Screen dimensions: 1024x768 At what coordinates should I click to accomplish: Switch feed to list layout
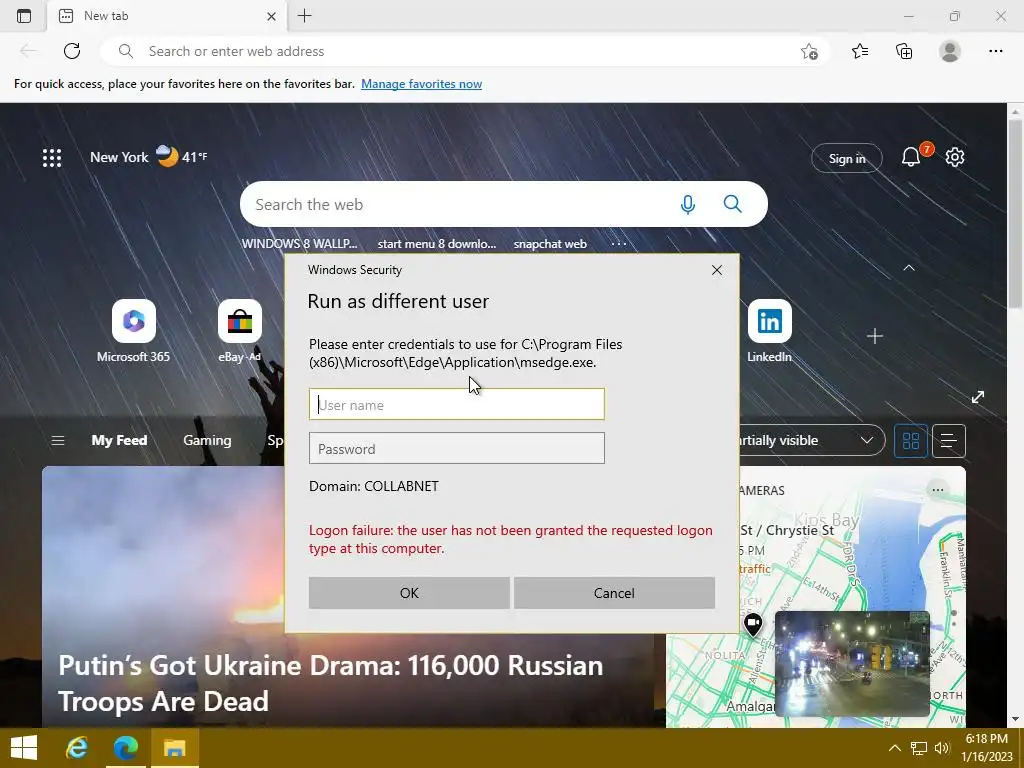tap(948, 441)
